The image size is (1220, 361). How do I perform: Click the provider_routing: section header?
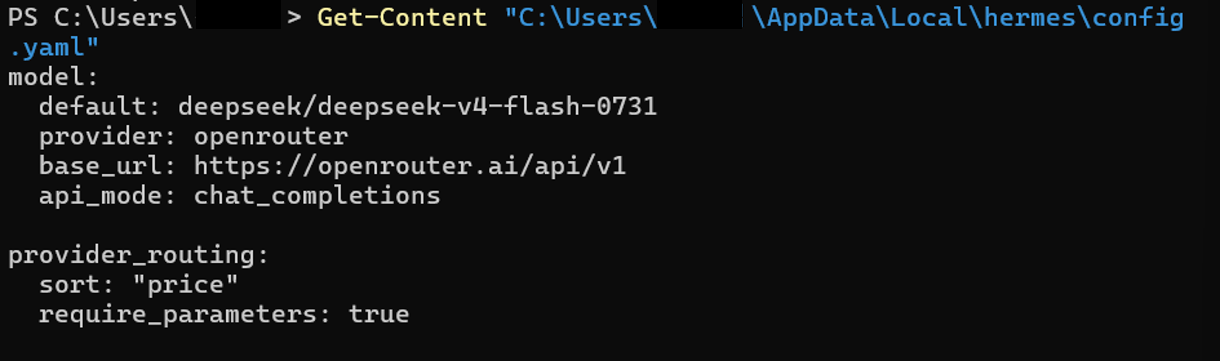coord(139,255)
